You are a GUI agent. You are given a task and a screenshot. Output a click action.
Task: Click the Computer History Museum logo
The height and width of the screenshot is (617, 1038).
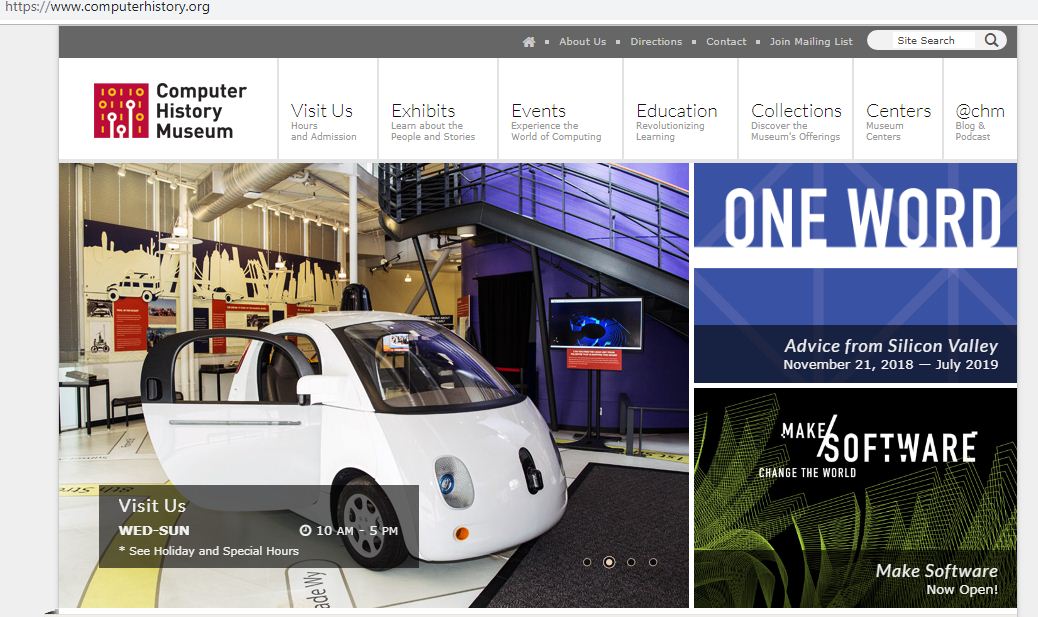[x=170, y=111]
